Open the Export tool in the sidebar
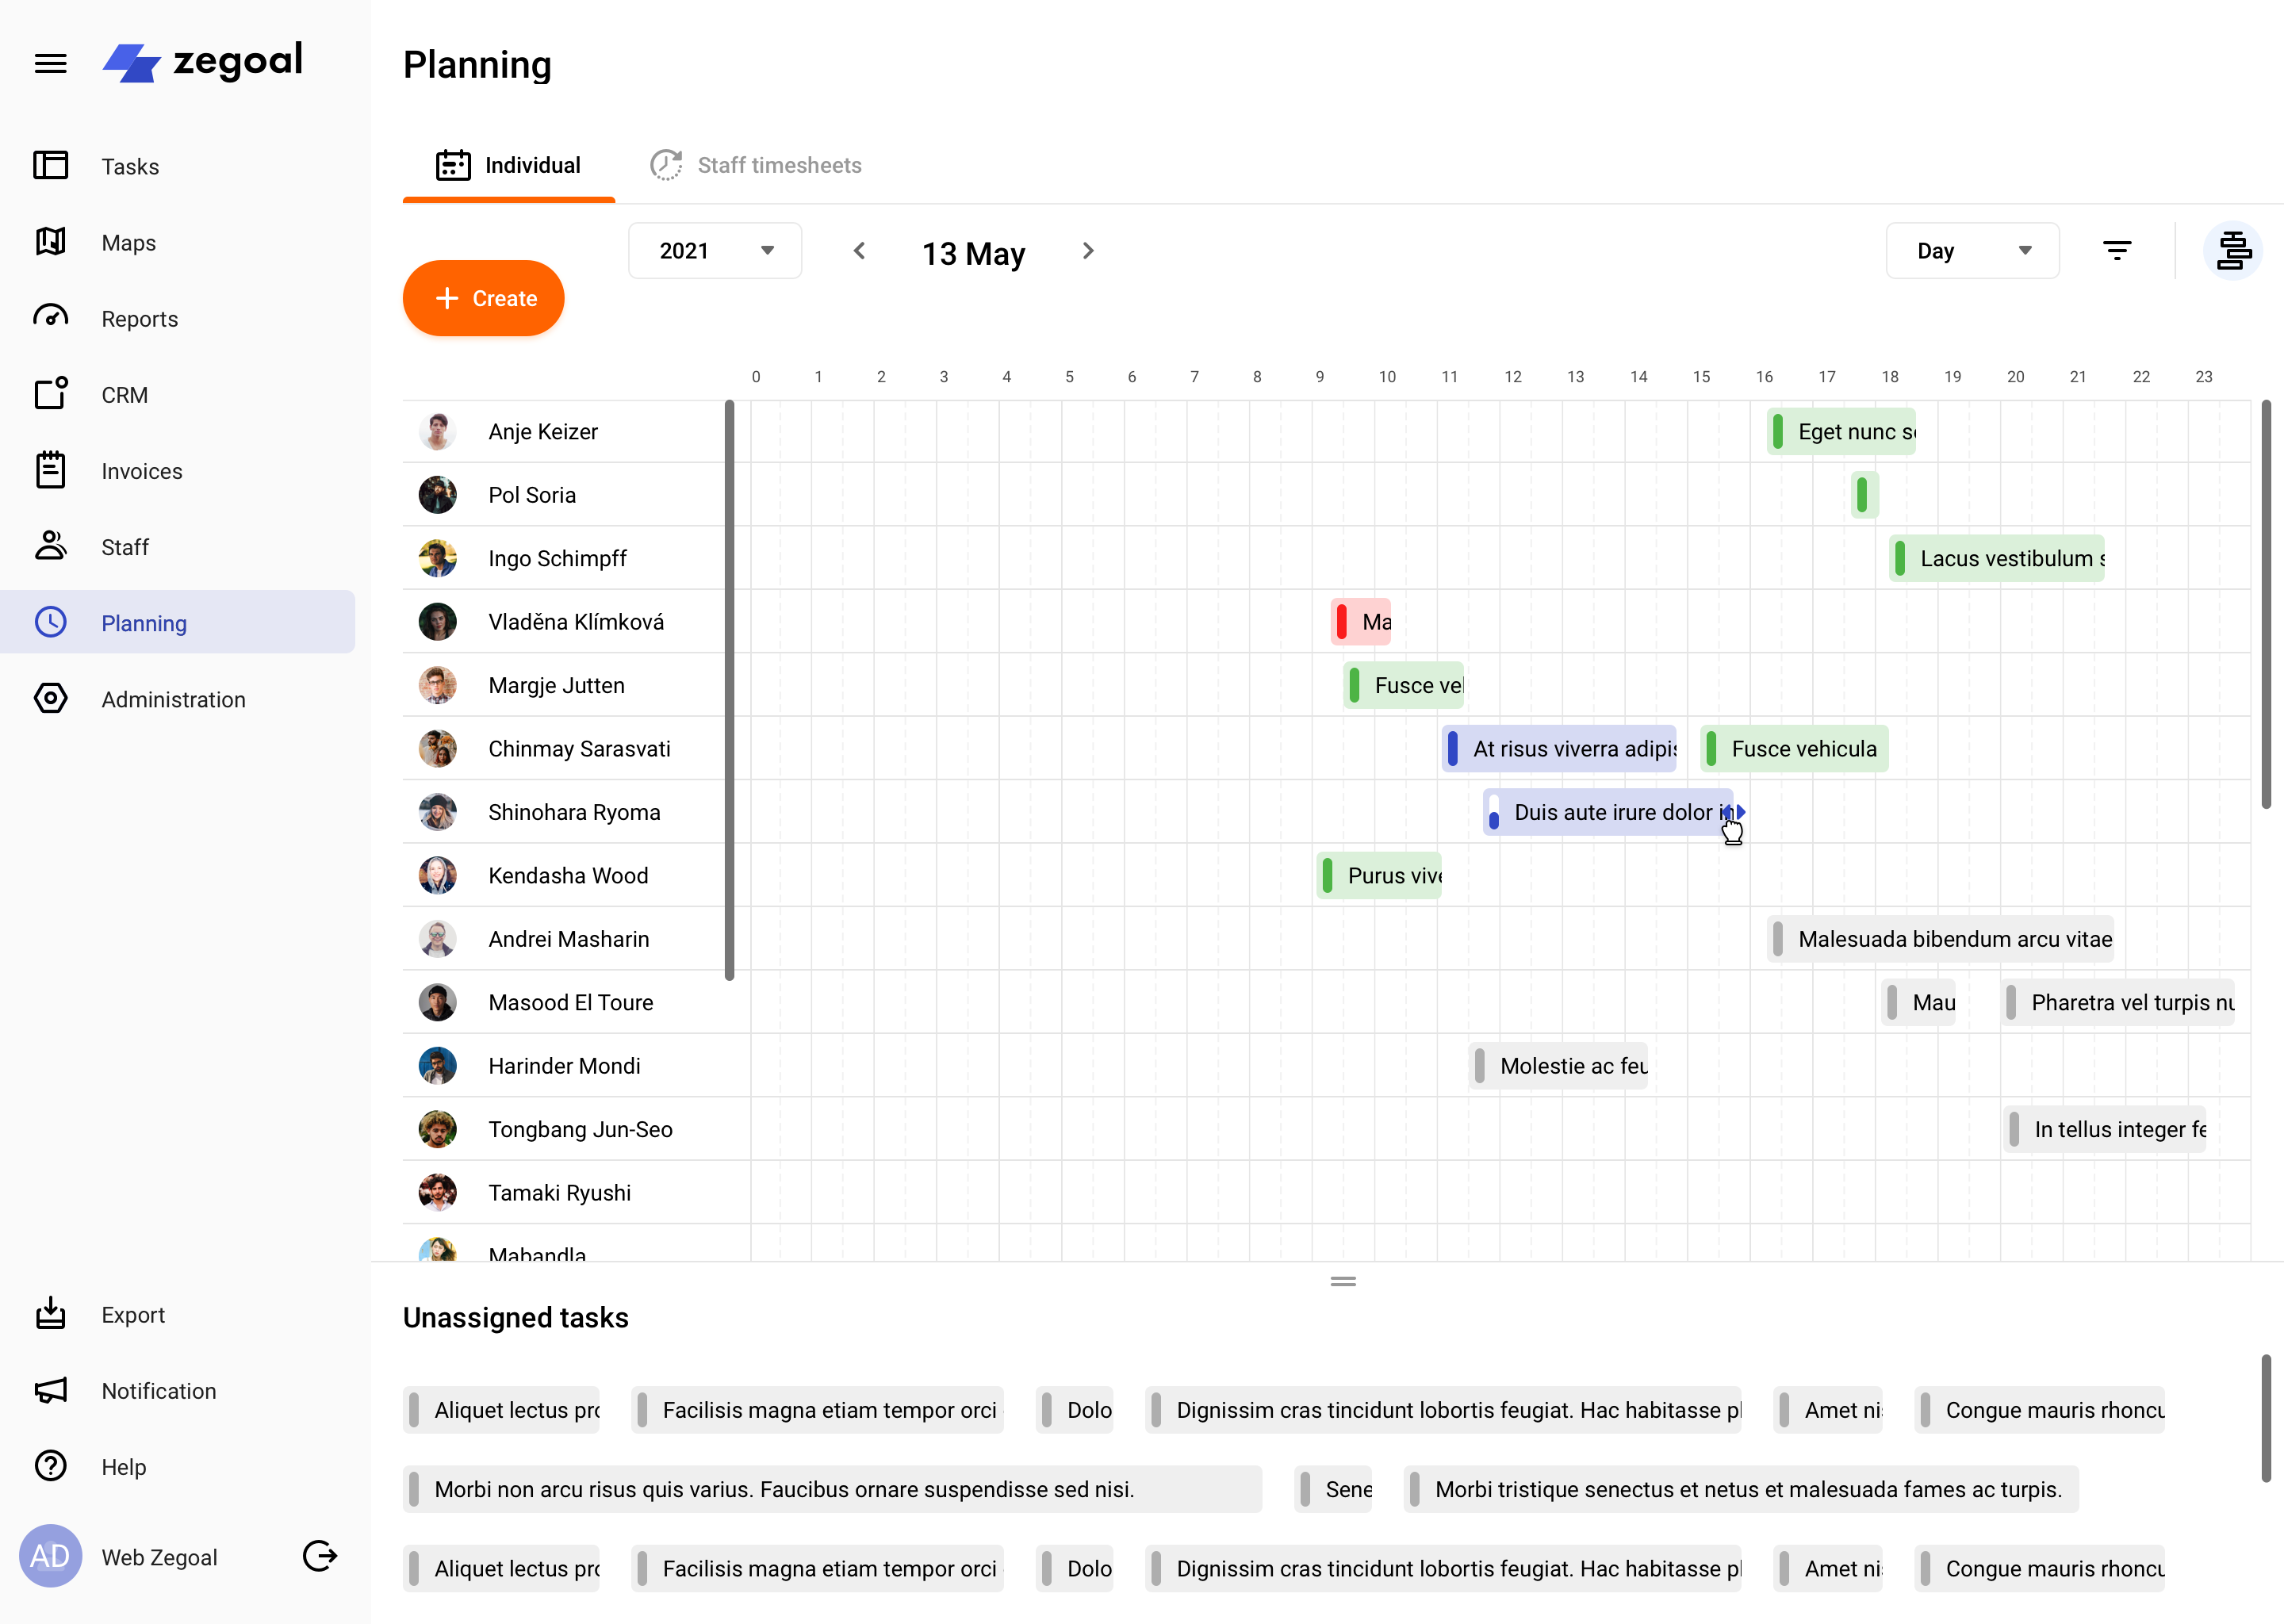The width and height of the screenshot is (2284, 1624). [x=133, y=1314]
